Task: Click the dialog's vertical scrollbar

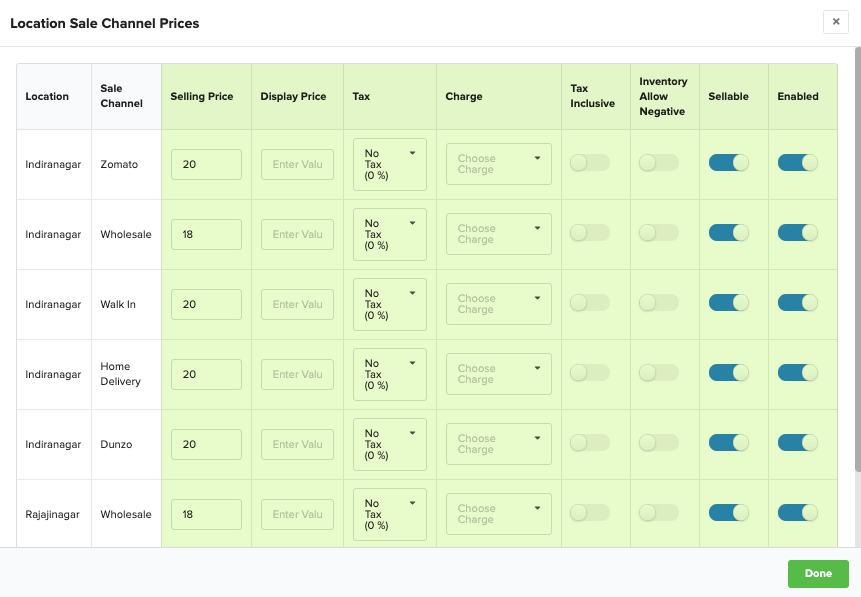Action: tap(858, 259)
